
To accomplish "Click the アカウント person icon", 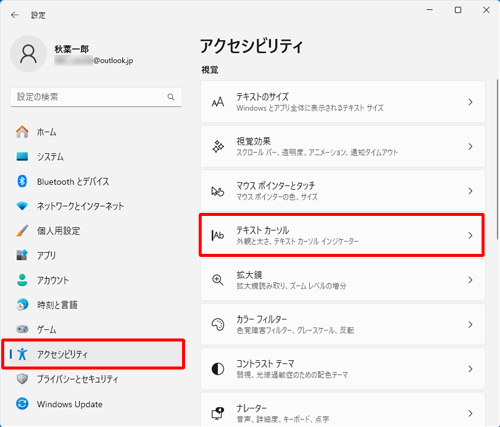I will click(x=22, y=280).
